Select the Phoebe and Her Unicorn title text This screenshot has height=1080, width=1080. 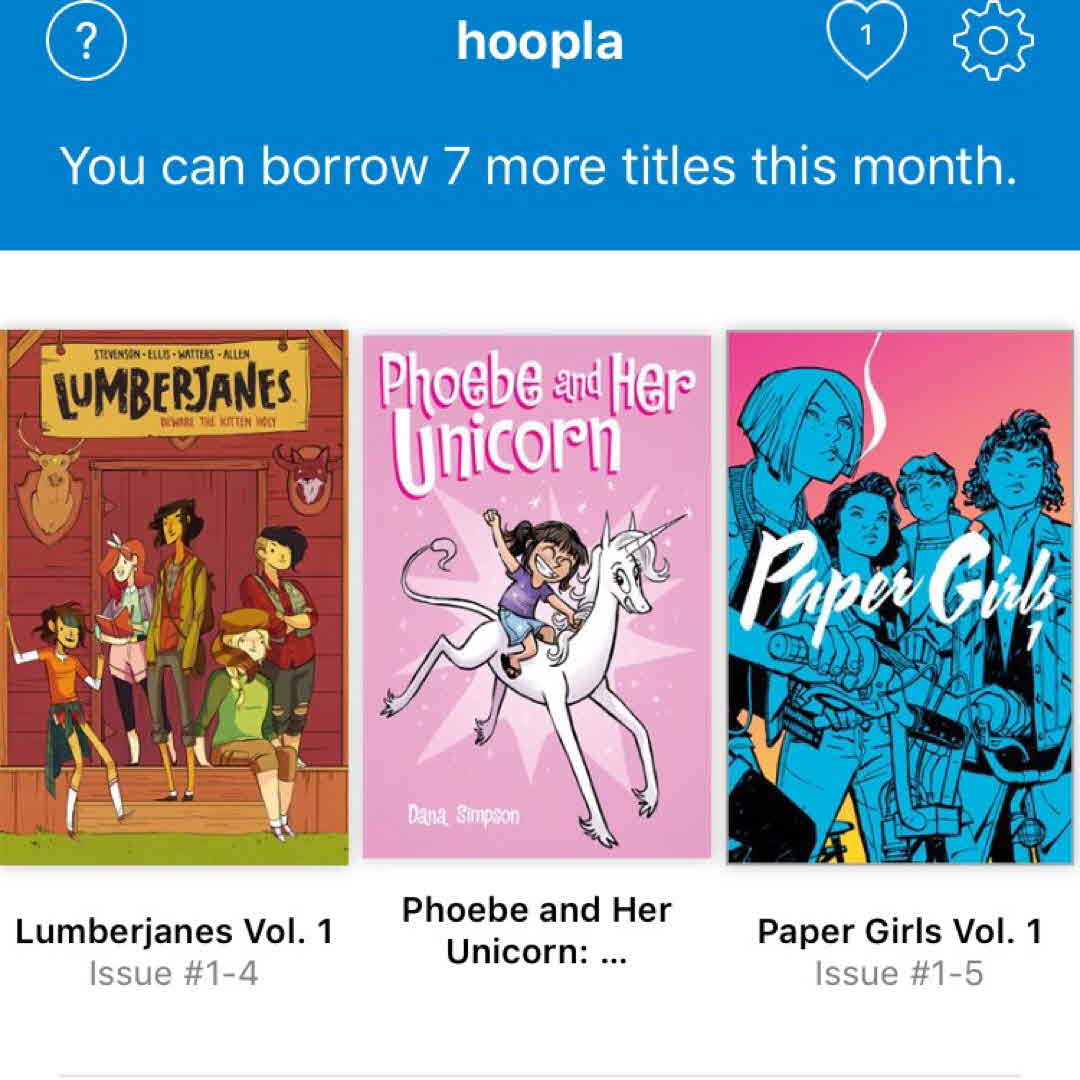pyautogui.click(x=537, y=931)
